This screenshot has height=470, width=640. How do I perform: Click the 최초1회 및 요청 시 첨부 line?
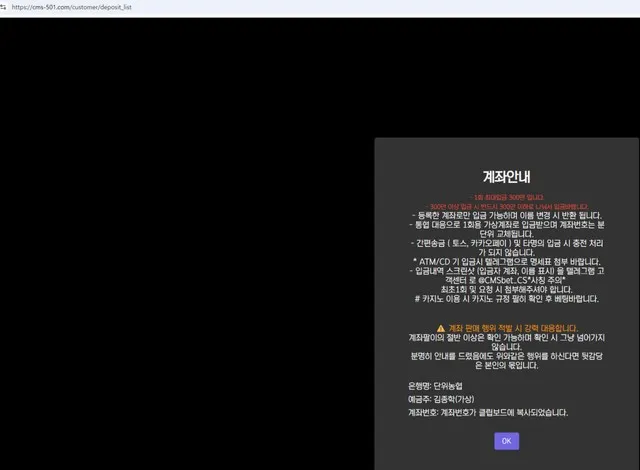[507, 289]
